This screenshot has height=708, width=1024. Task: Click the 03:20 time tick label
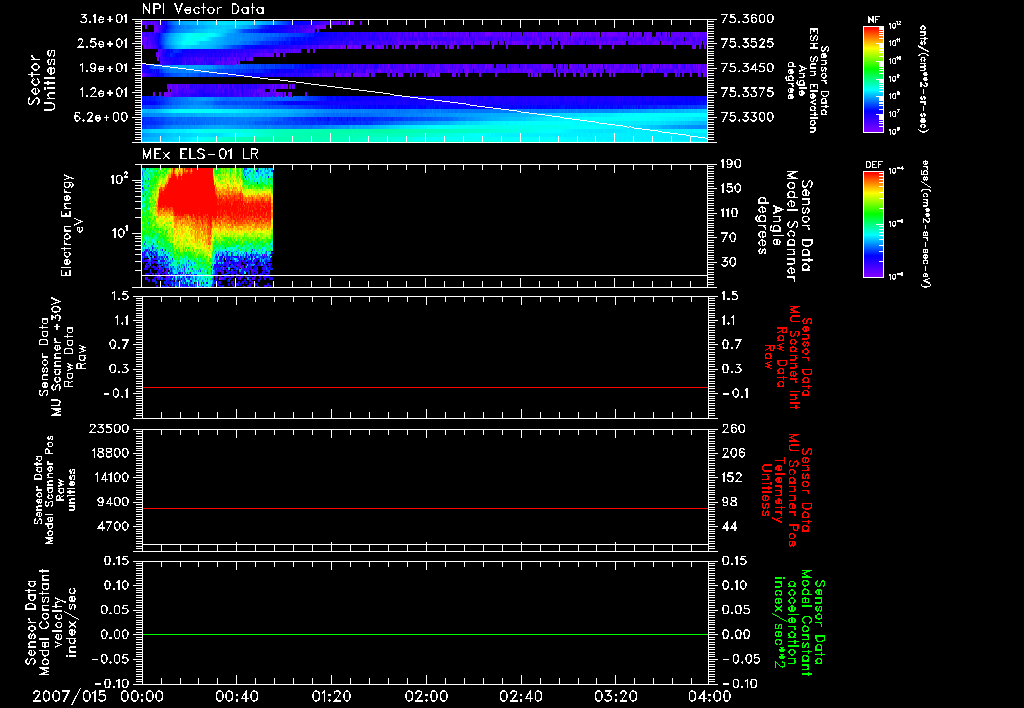(615, 696)
